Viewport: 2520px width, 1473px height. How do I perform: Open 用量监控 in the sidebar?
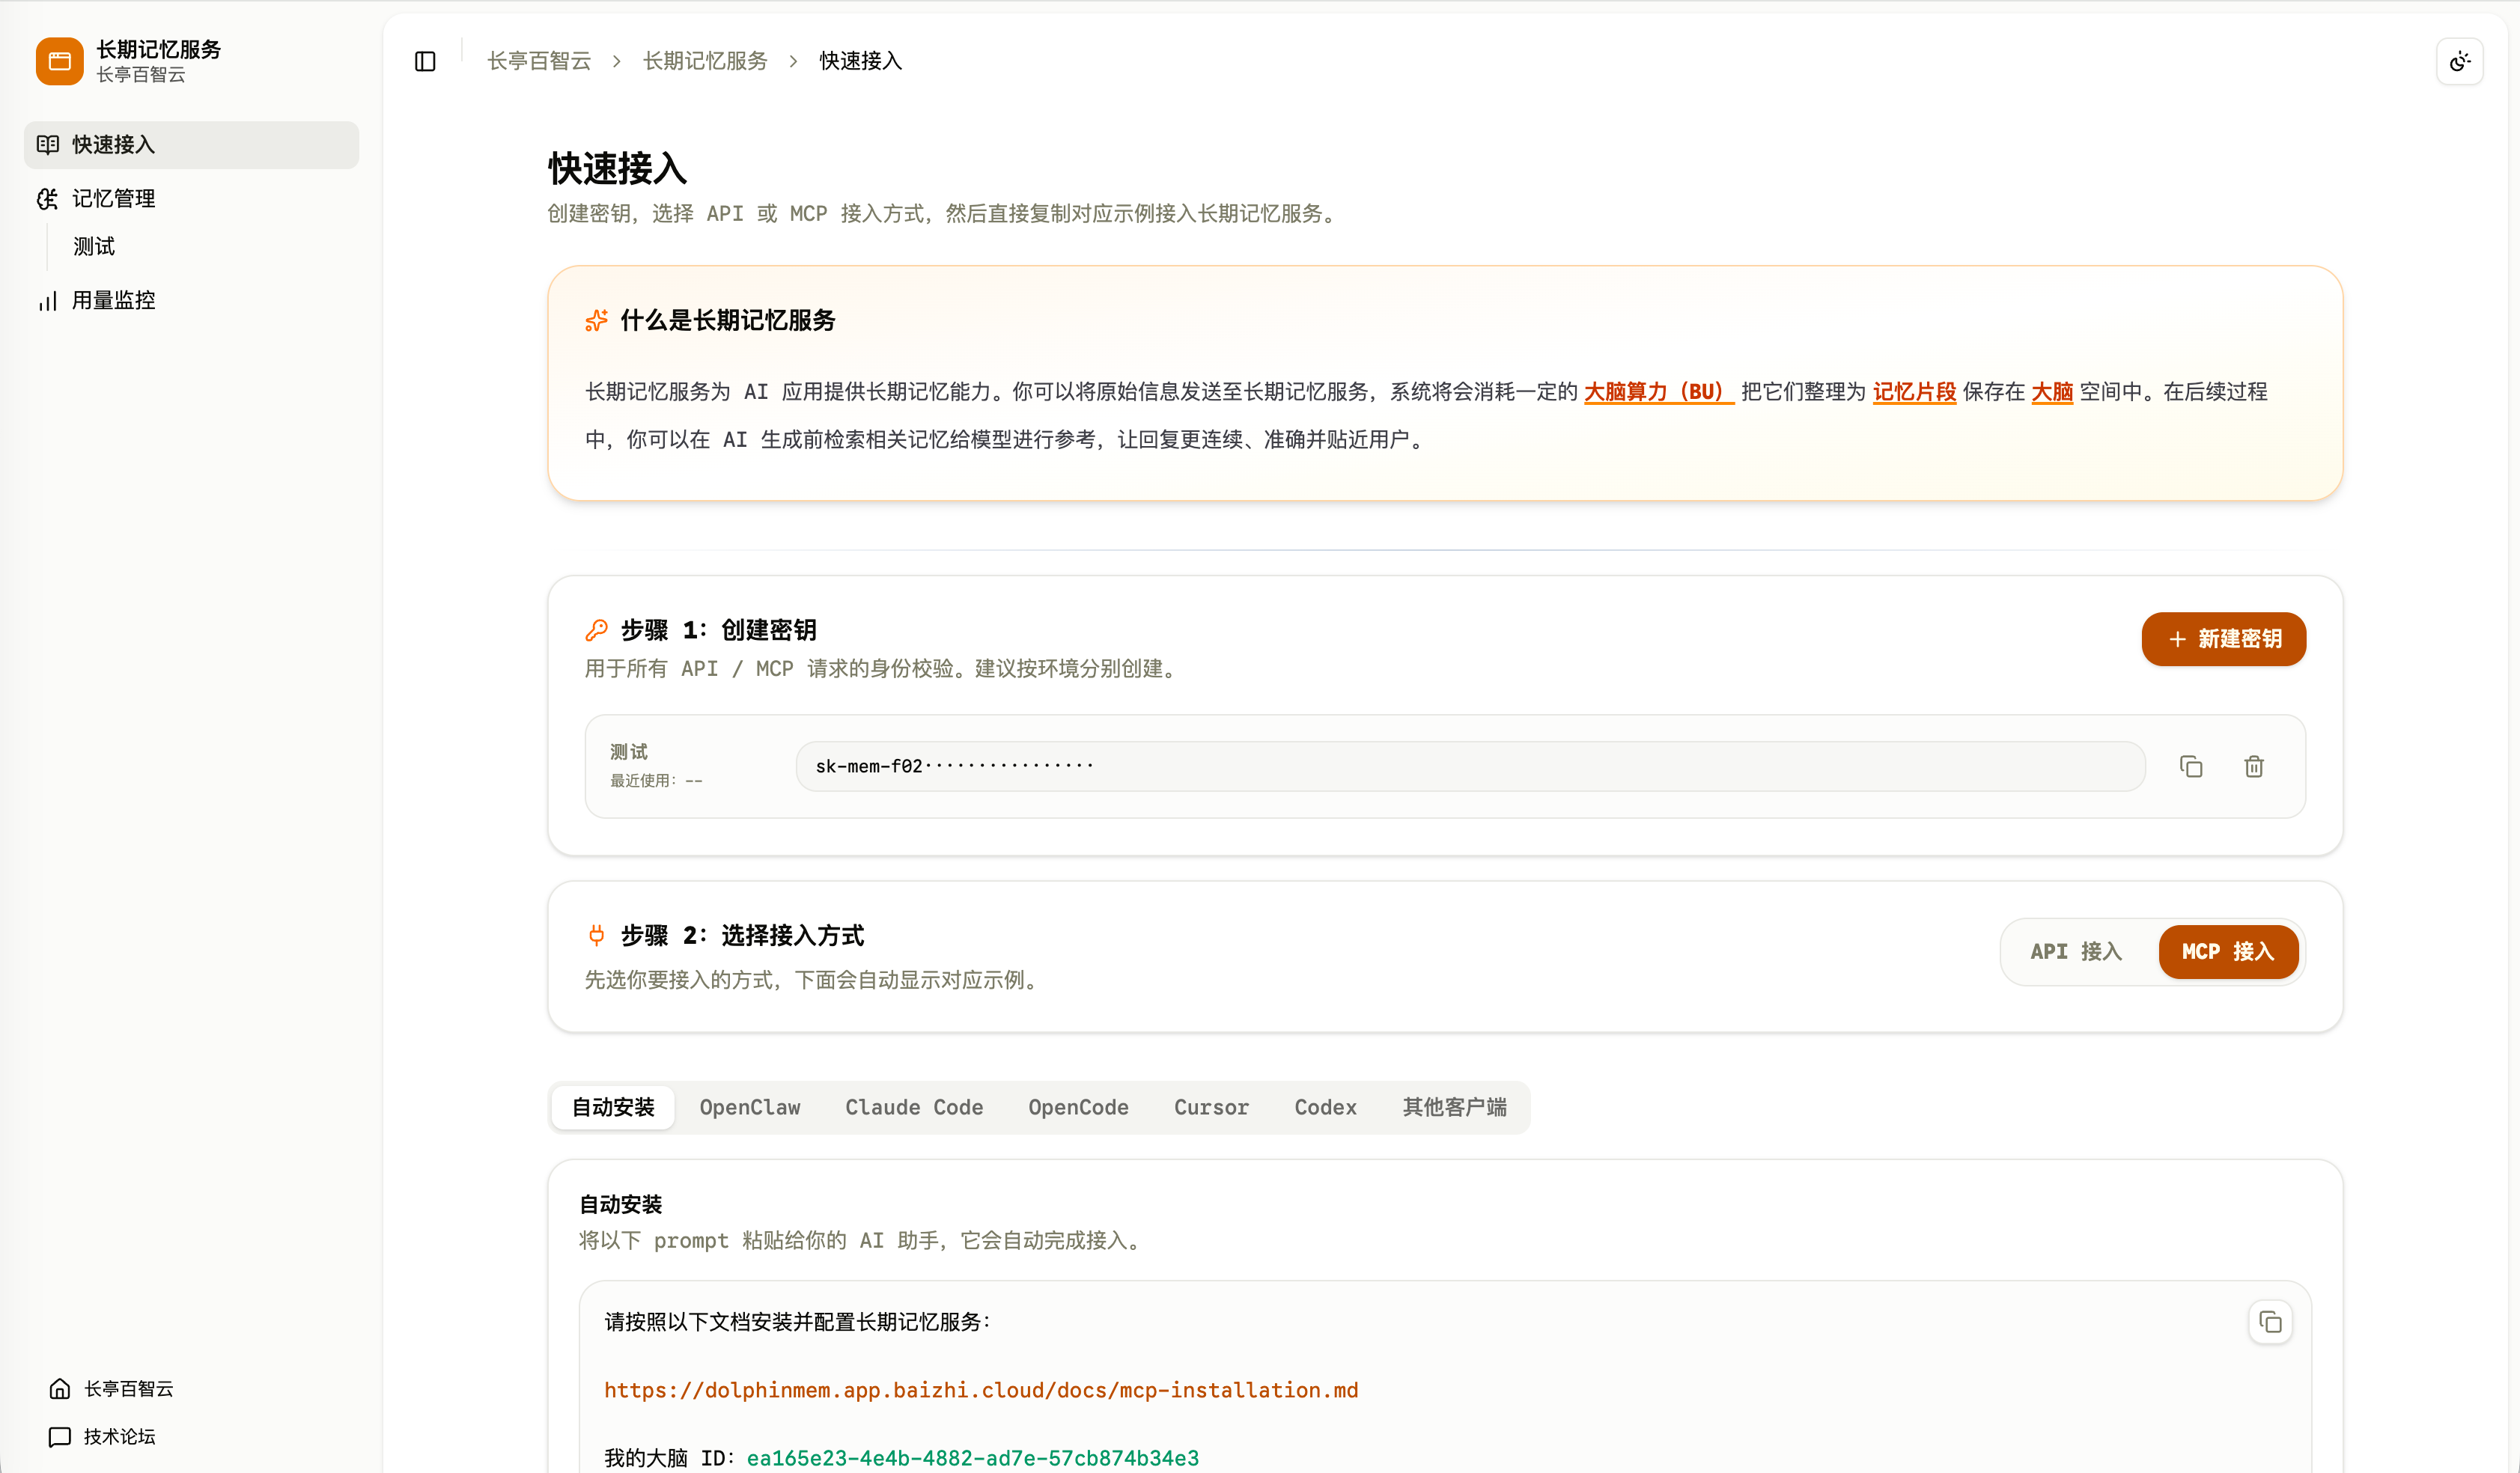click(113, 300)
